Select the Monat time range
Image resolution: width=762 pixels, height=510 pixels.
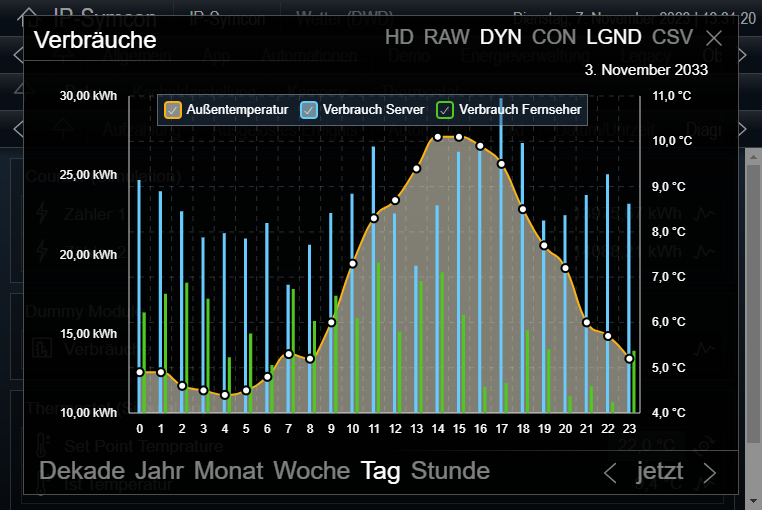(229, 471)
